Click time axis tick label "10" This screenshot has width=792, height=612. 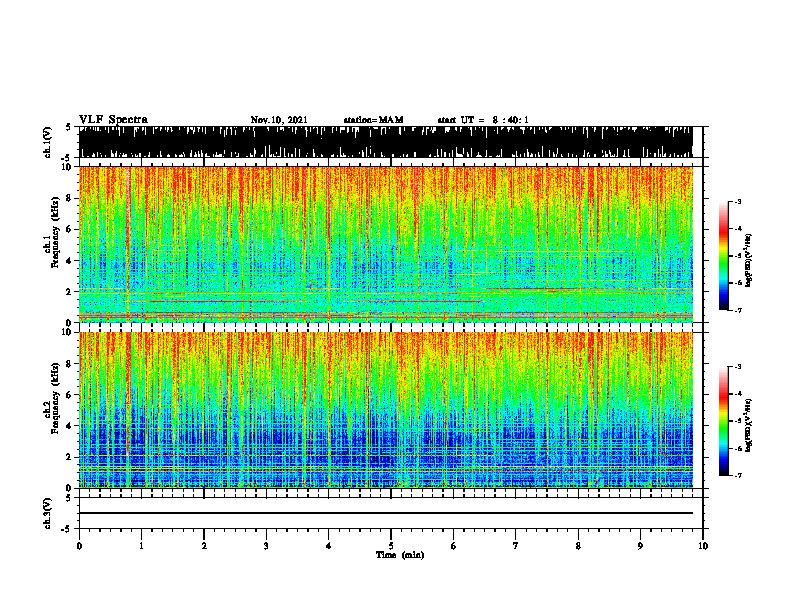703,546
